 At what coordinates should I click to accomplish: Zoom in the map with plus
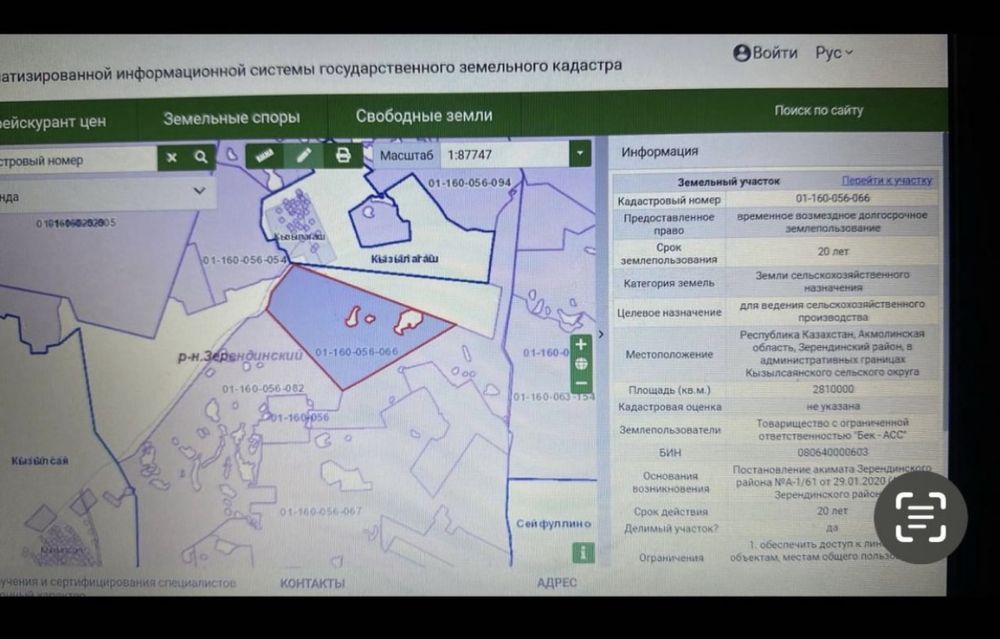(581, 344)
